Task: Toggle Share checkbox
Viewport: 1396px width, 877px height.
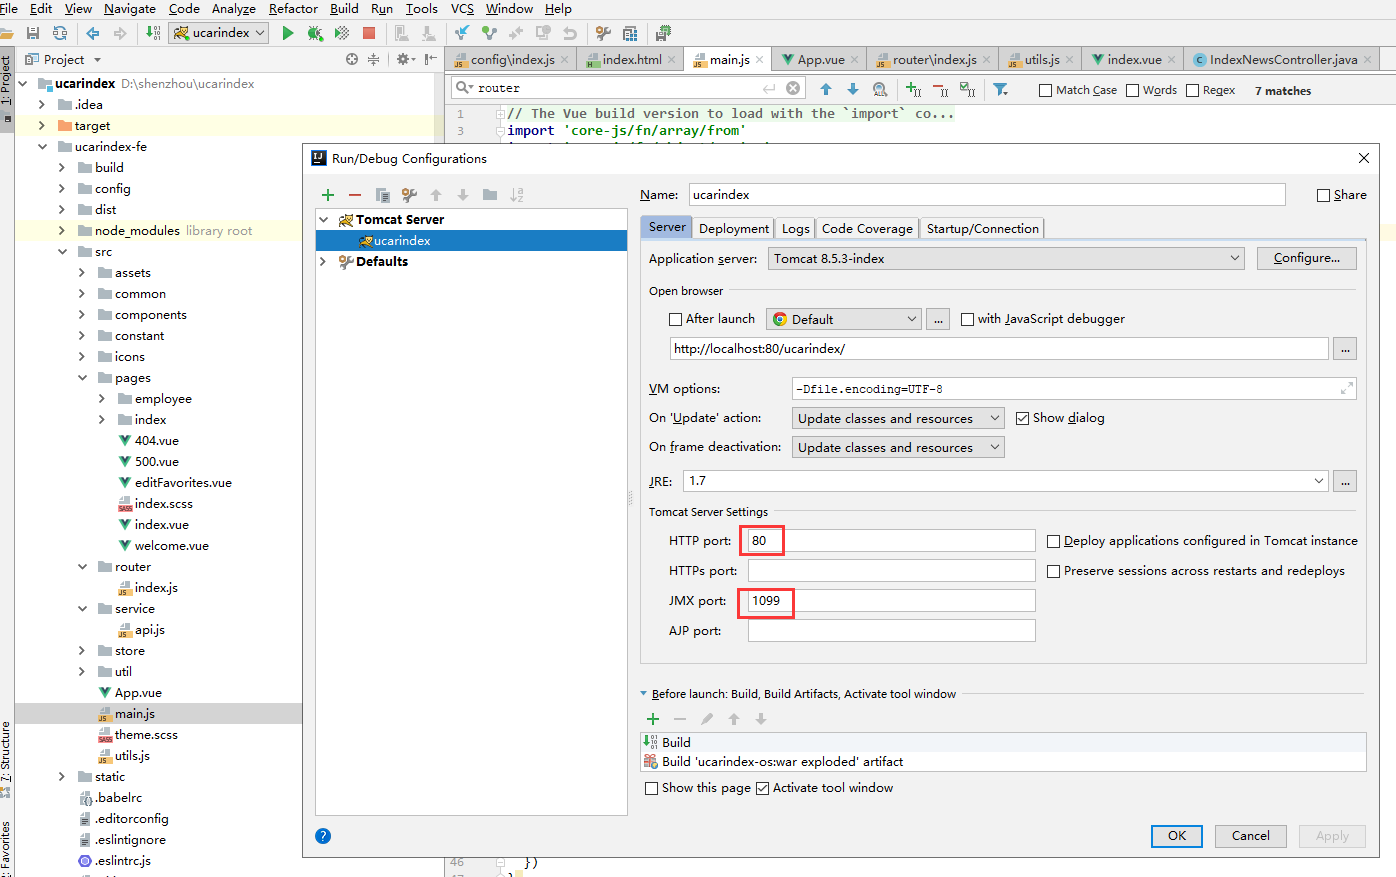Action: (x=1324, y=195)
